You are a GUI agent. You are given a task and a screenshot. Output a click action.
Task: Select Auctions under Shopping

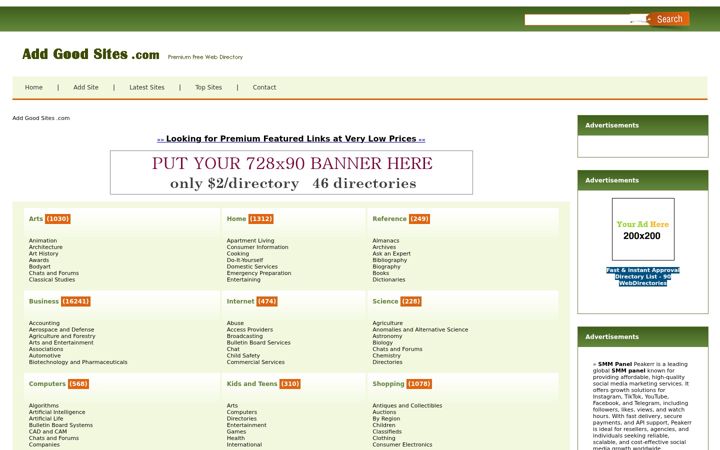(384, 412)
